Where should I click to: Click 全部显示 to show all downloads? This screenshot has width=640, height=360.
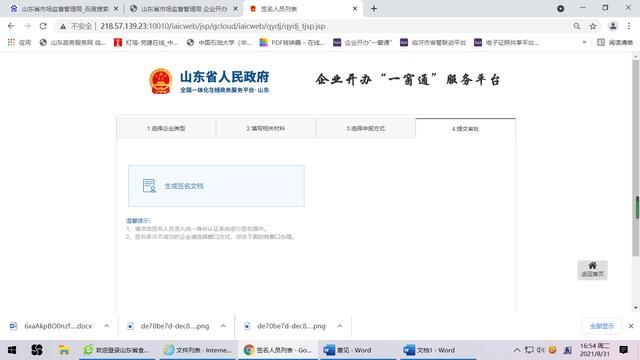click(x=602, y=326)
